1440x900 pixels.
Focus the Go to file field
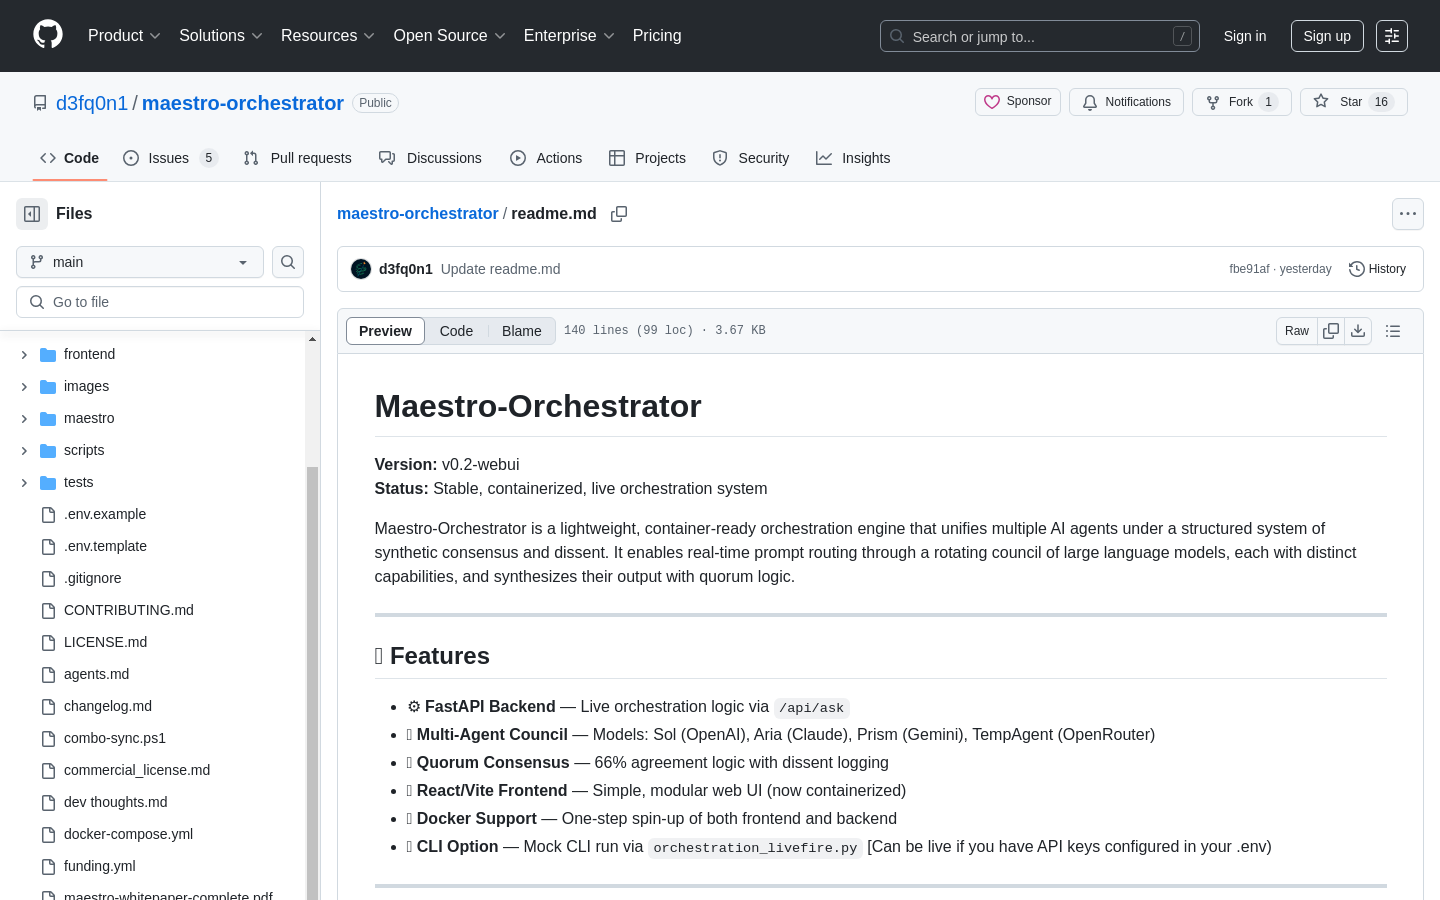(160, 302)
